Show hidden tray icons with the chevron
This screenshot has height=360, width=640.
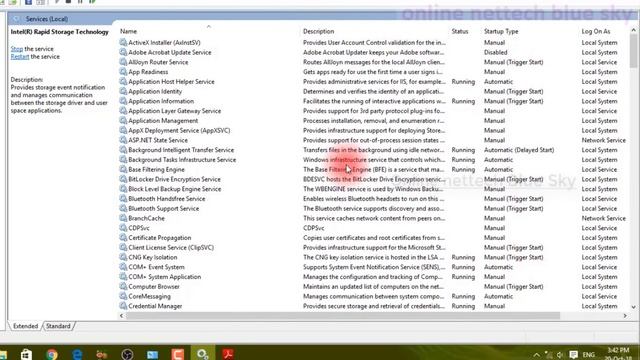coord(536,355)
